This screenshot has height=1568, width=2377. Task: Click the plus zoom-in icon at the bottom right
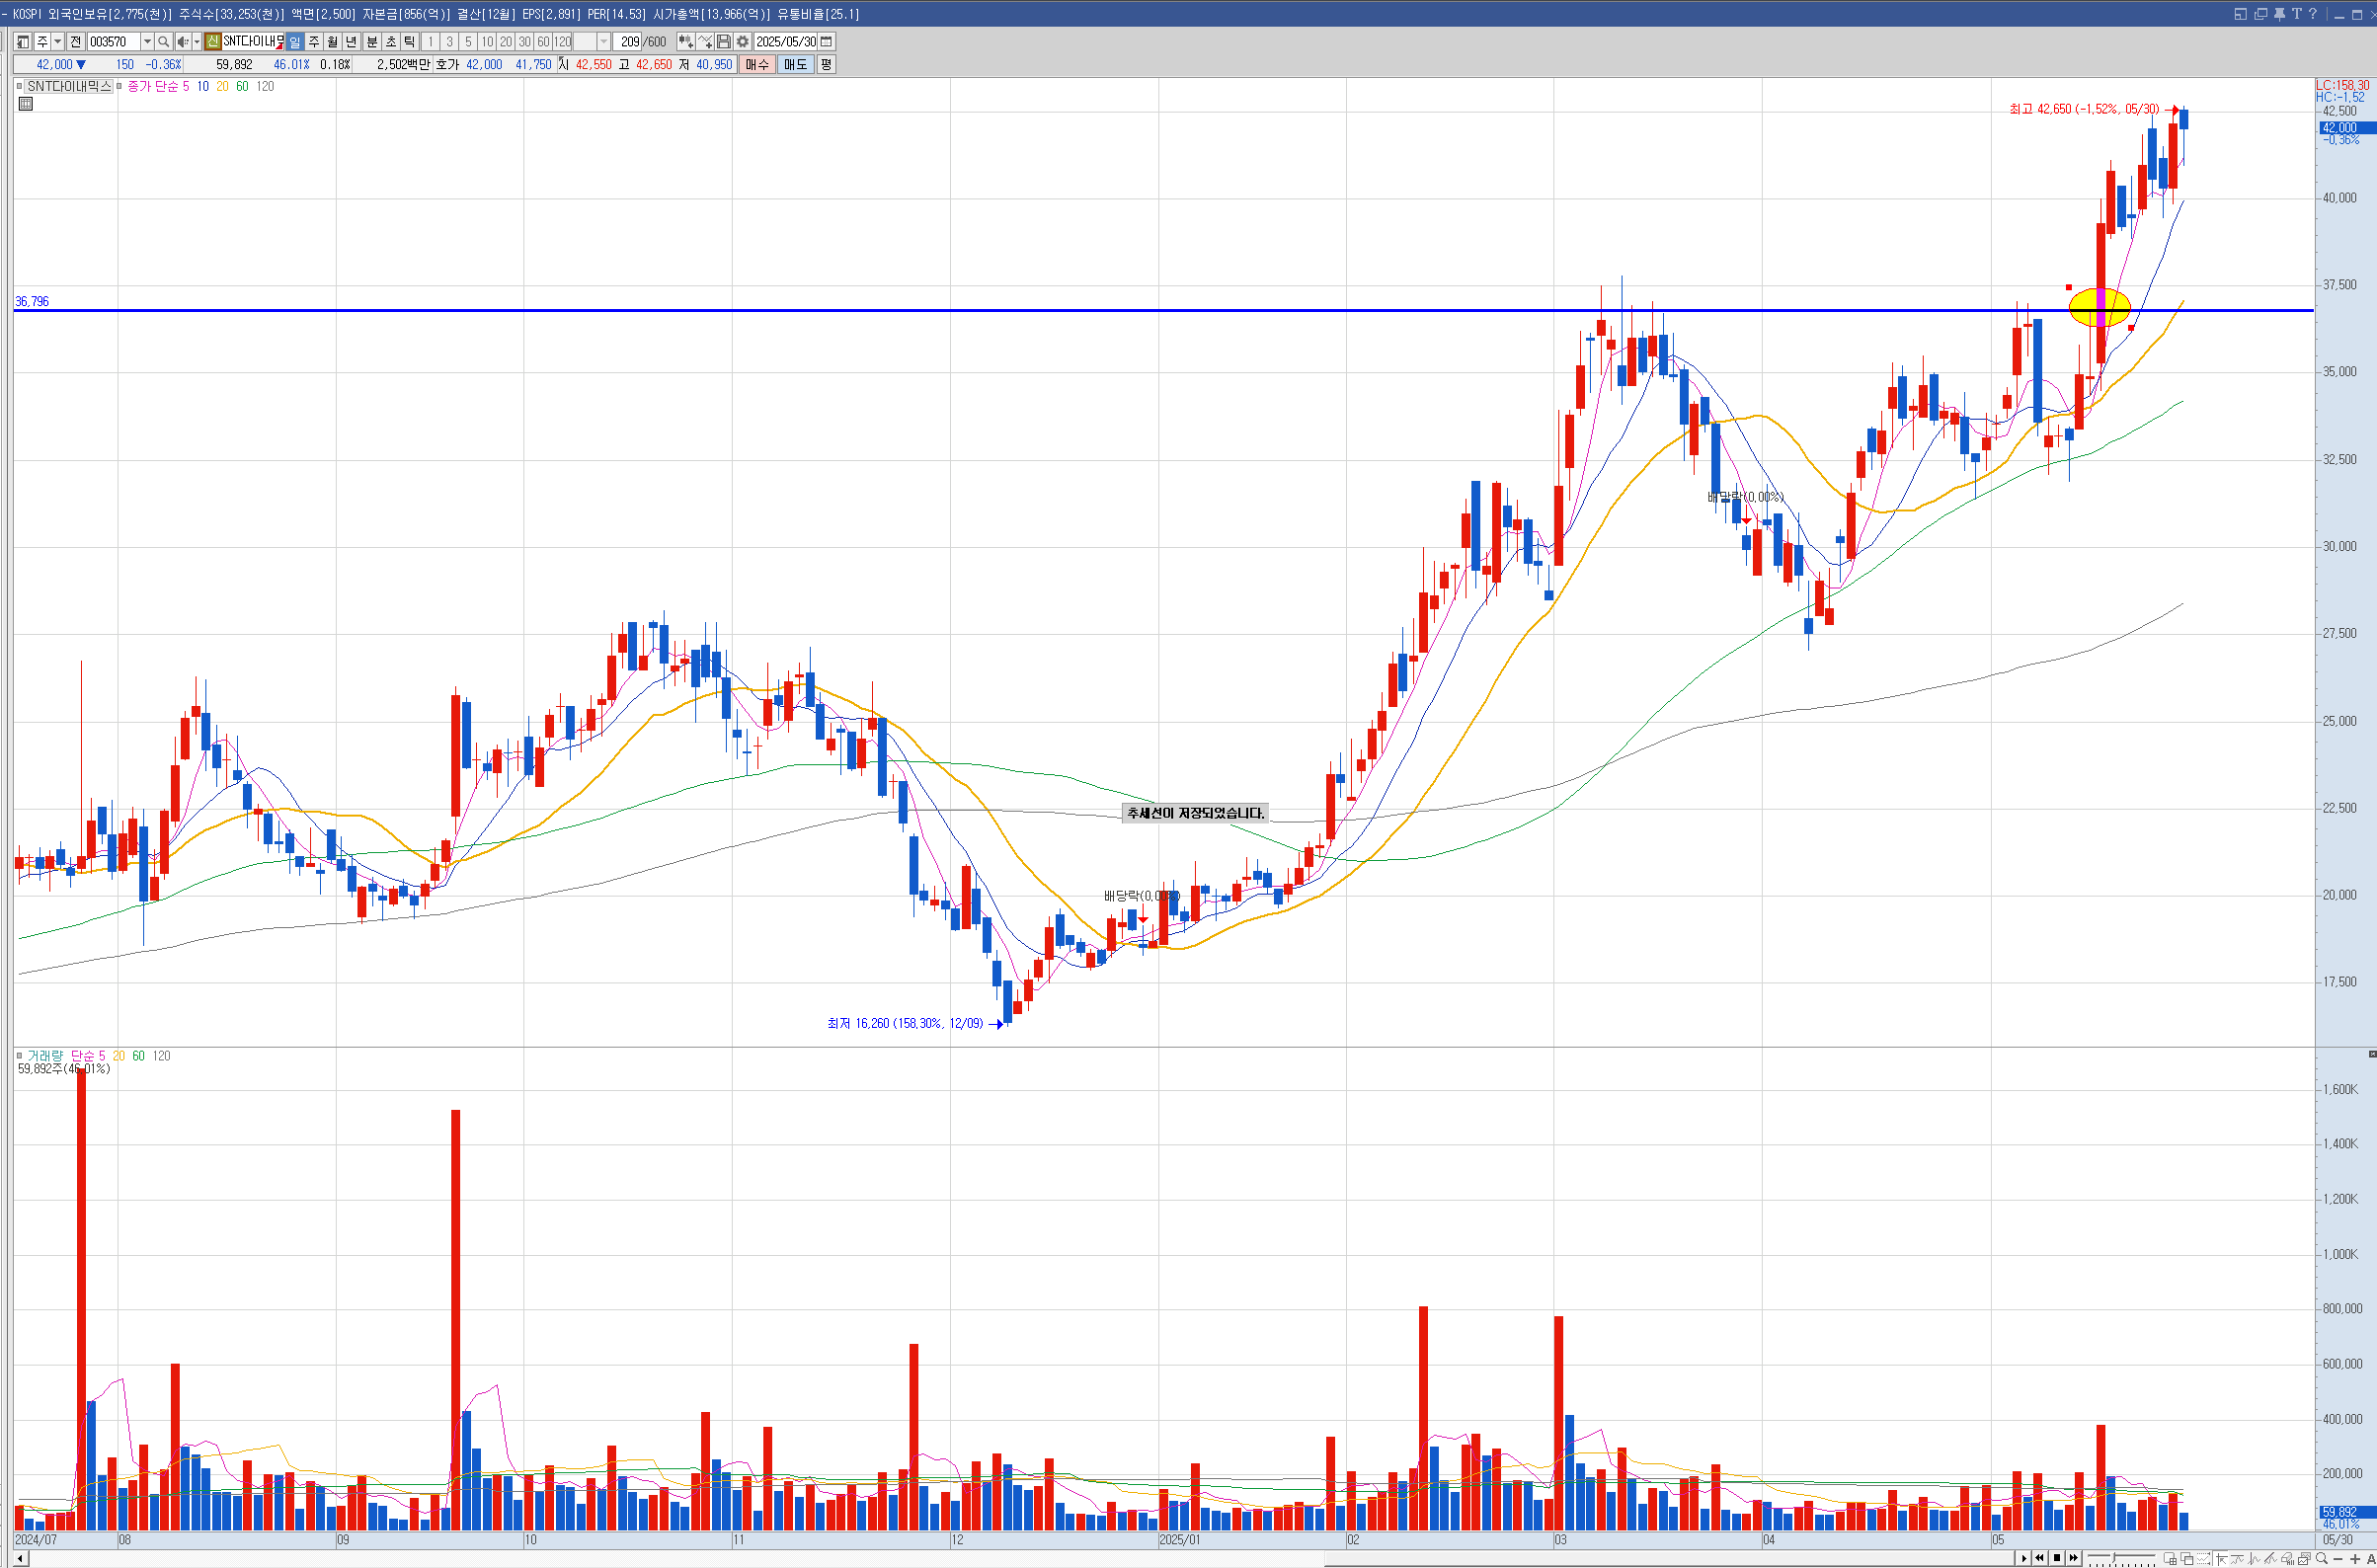pyautogui.click(x=2355, y=1559)
